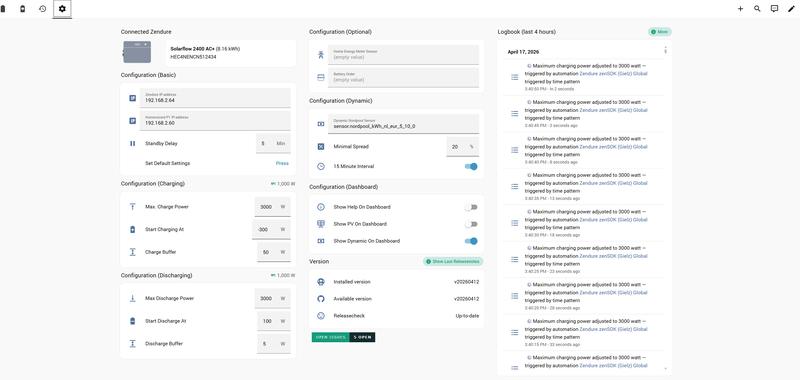The image size is (800, 380).
Task: Click the Show Help info icon
Action: click(320, 207)
